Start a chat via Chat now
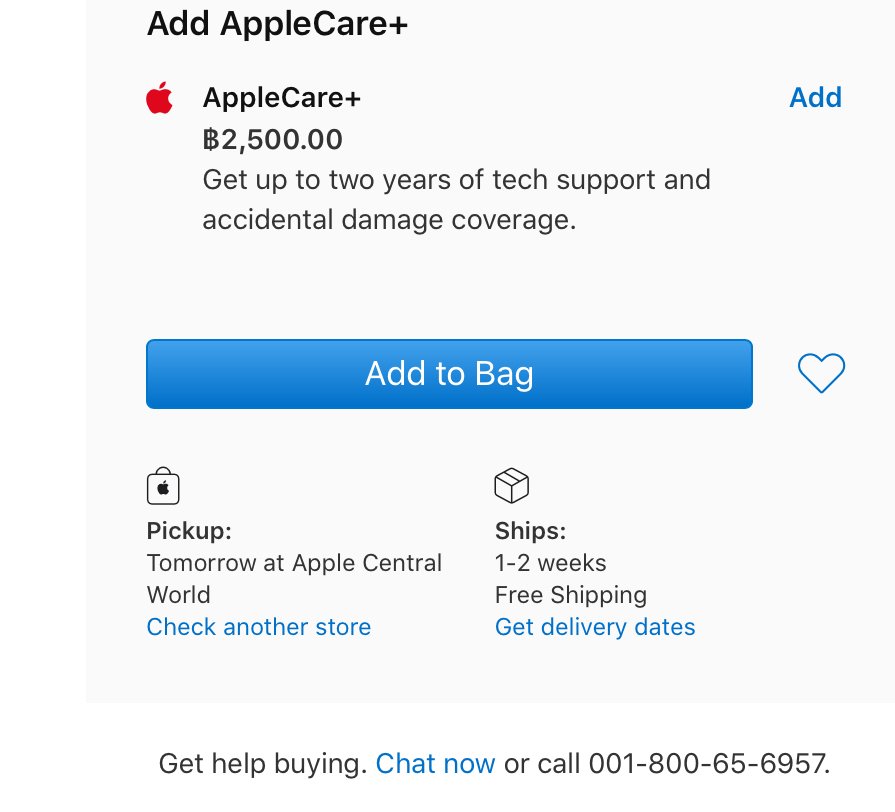 (435, 763)
